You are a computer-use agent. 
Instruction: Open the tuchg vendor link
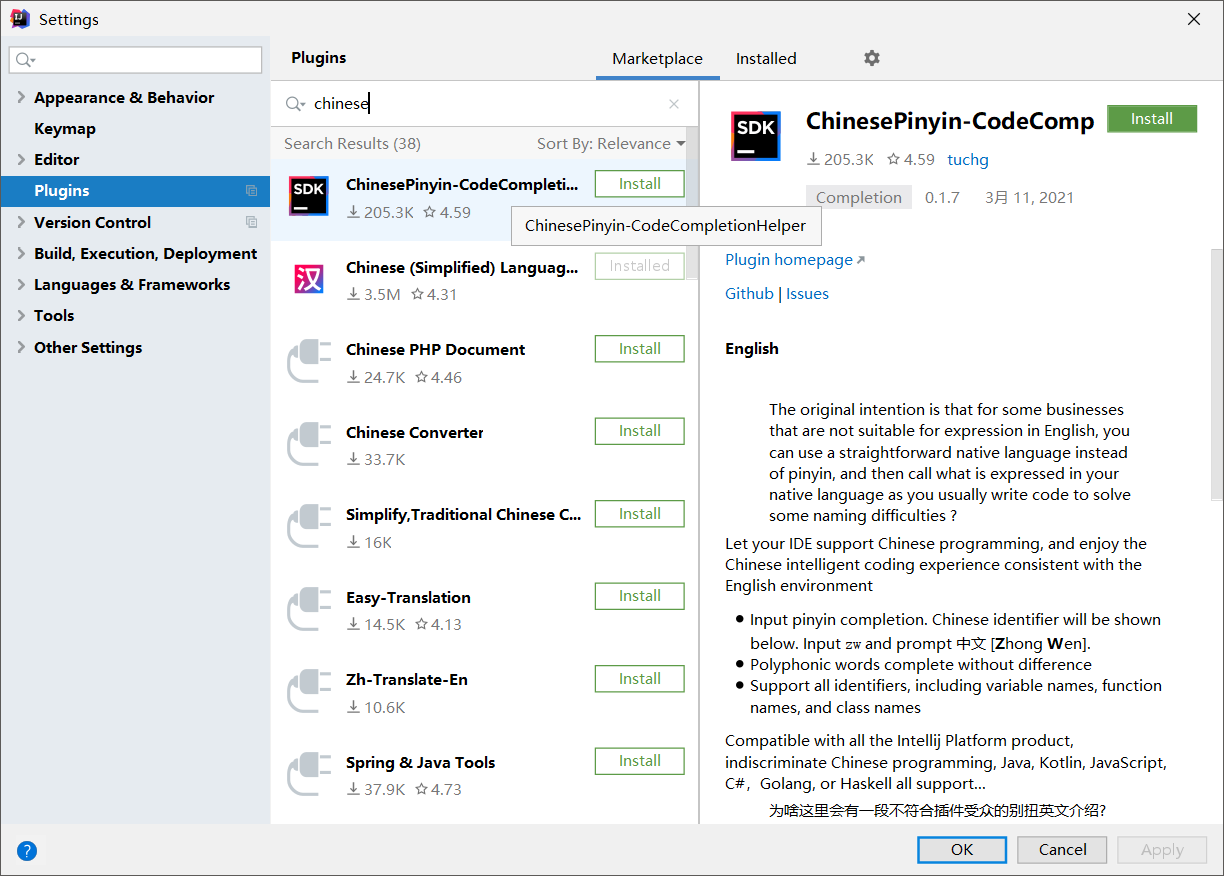pos(968,160)
